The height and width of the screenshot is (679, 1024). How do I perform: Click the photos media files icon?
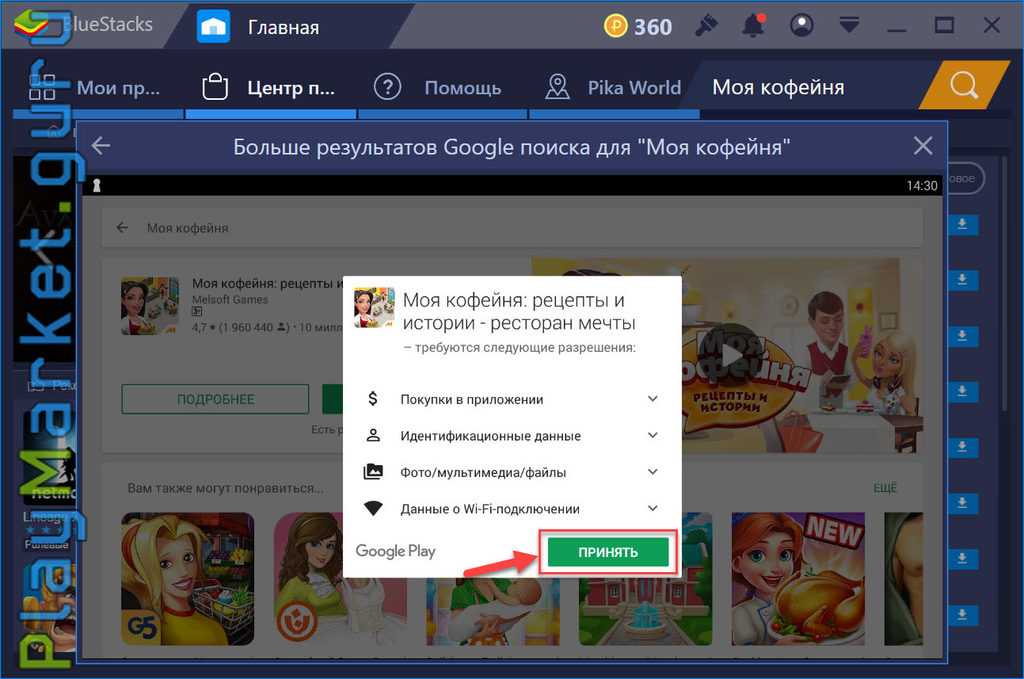click(x=373, y=472)
